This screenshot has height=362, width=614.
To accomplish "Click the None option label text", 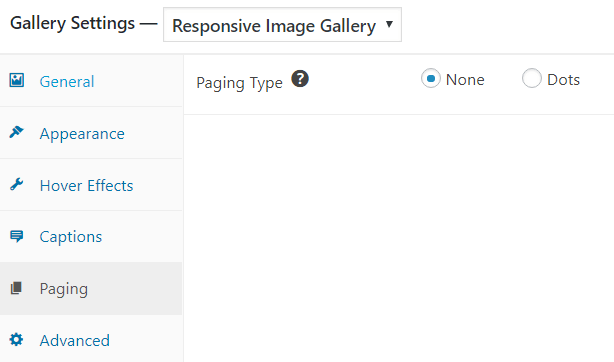I will tap(465, 80).
